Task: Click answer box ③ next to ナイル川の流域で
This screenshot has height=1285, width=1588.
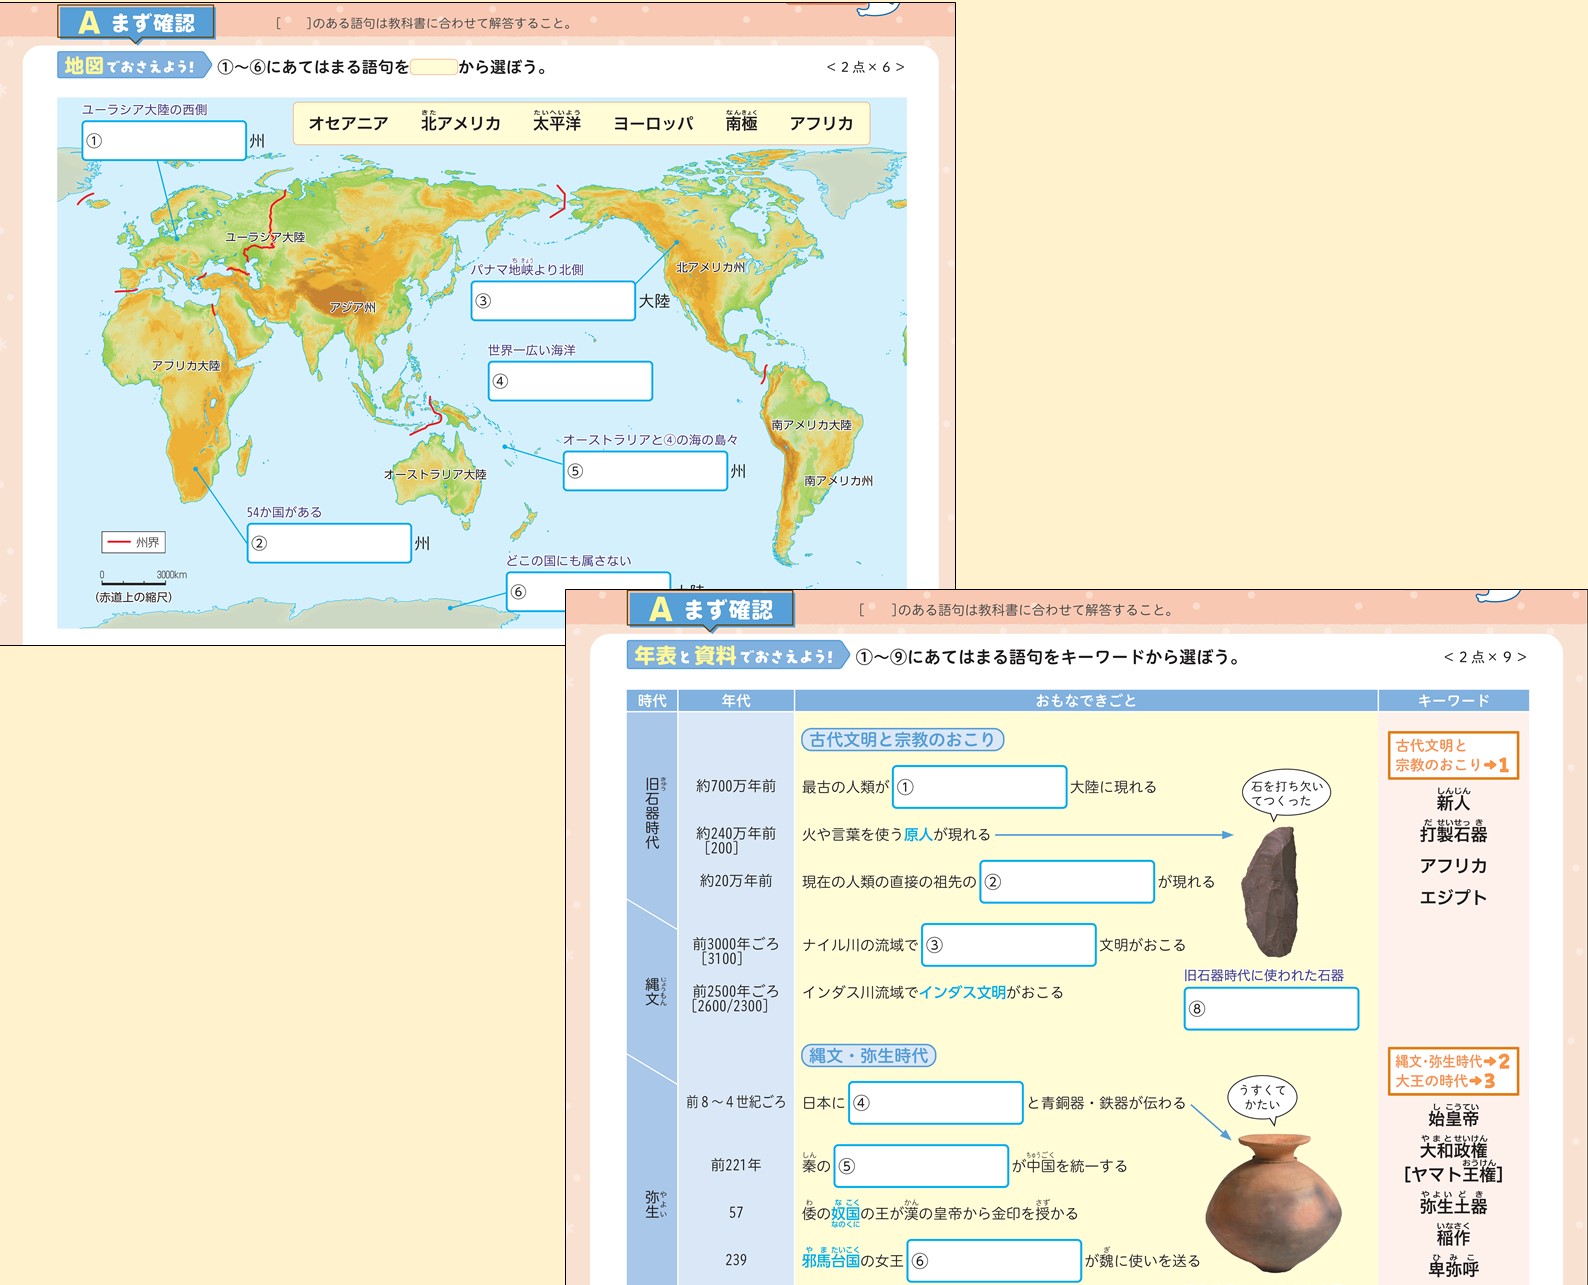Action: pos(1008,945)
